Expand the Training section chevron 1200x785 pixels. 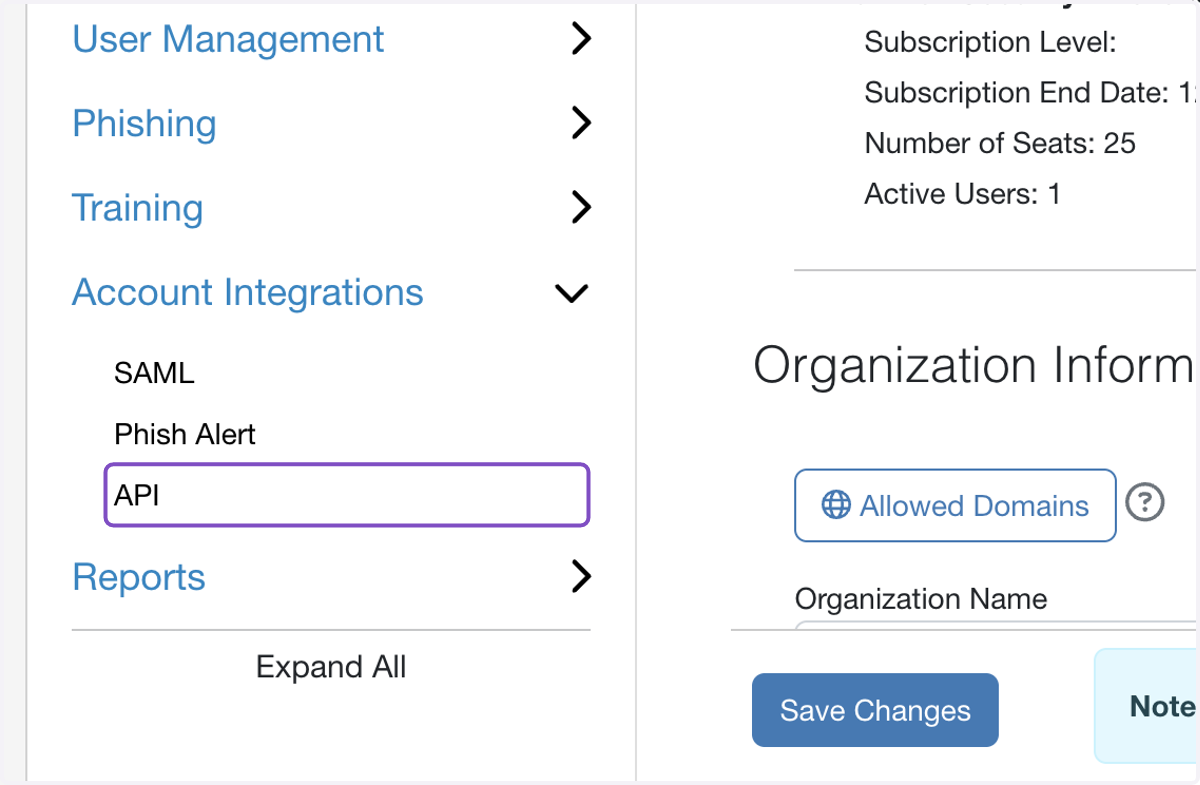pos(581,208)
